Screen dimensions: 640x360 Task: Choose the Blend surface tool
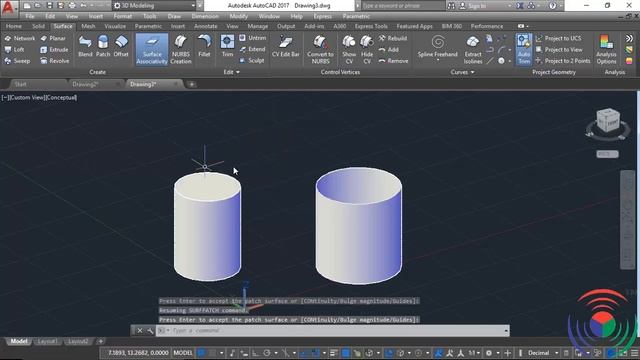pyautogui.click(x=85, y=46)
